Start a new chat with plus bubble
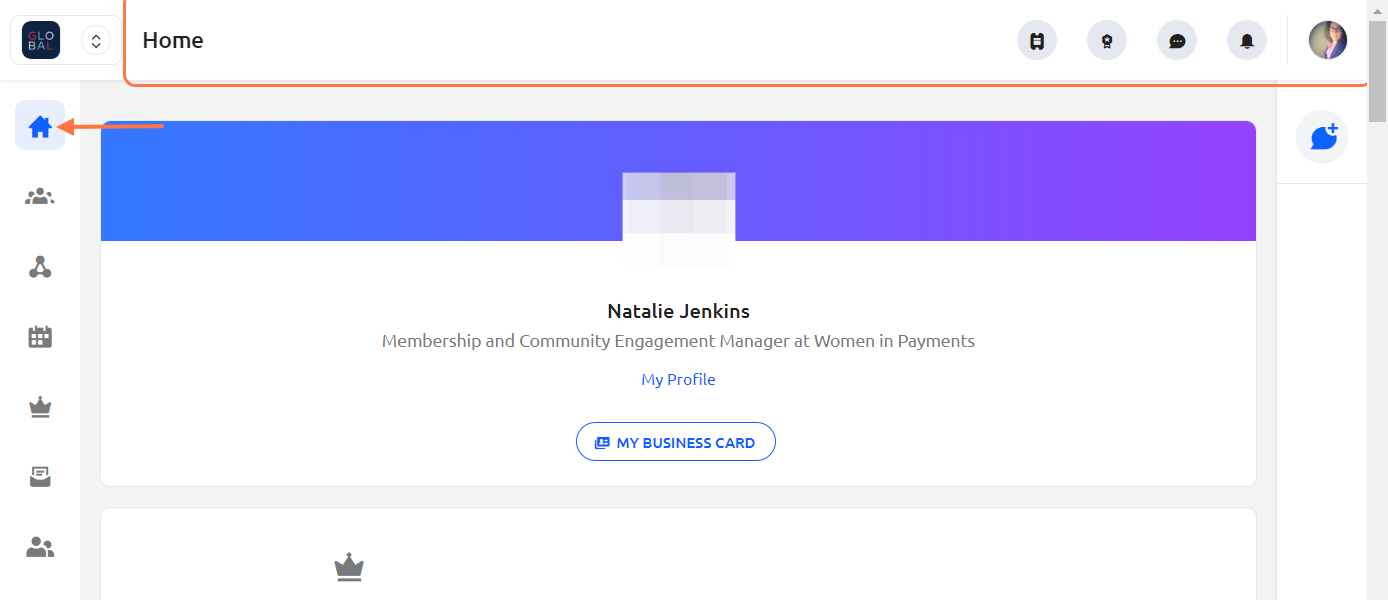The width and height of the screenshot is (1388, 600). (x=1322, y=136)
